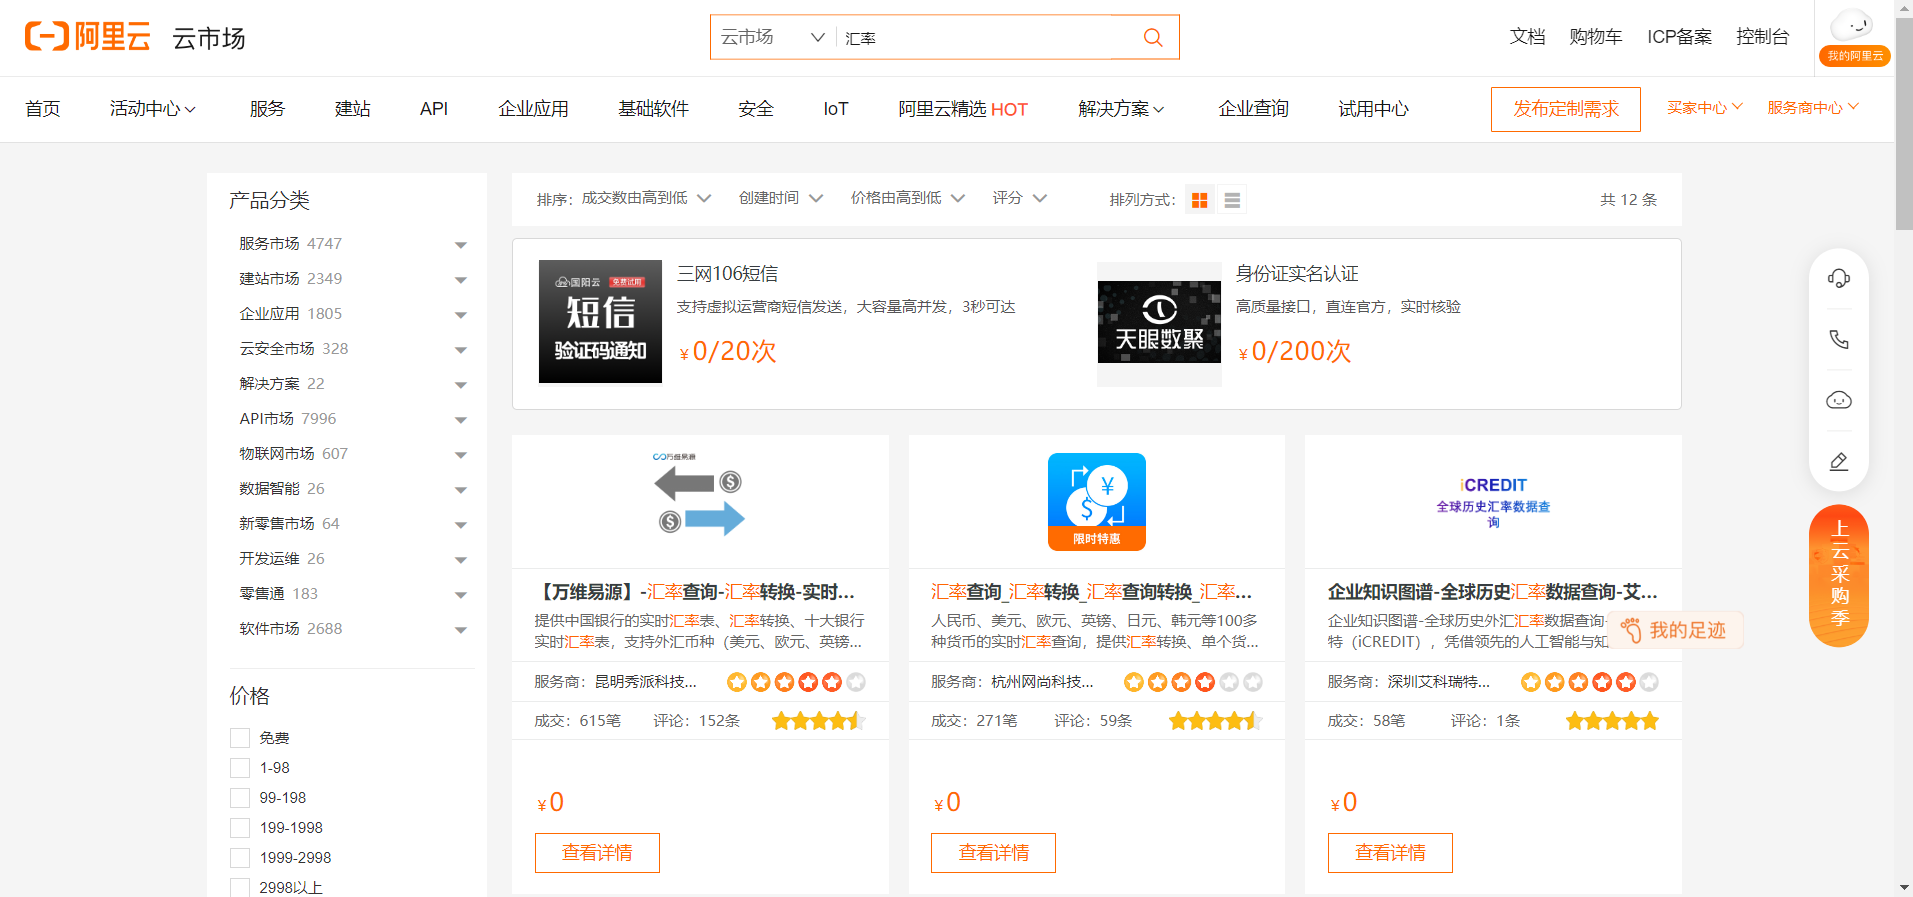Viewport: 1913px width, 897px height.
Task: Open the 购物车 link
Action: 1596,37
